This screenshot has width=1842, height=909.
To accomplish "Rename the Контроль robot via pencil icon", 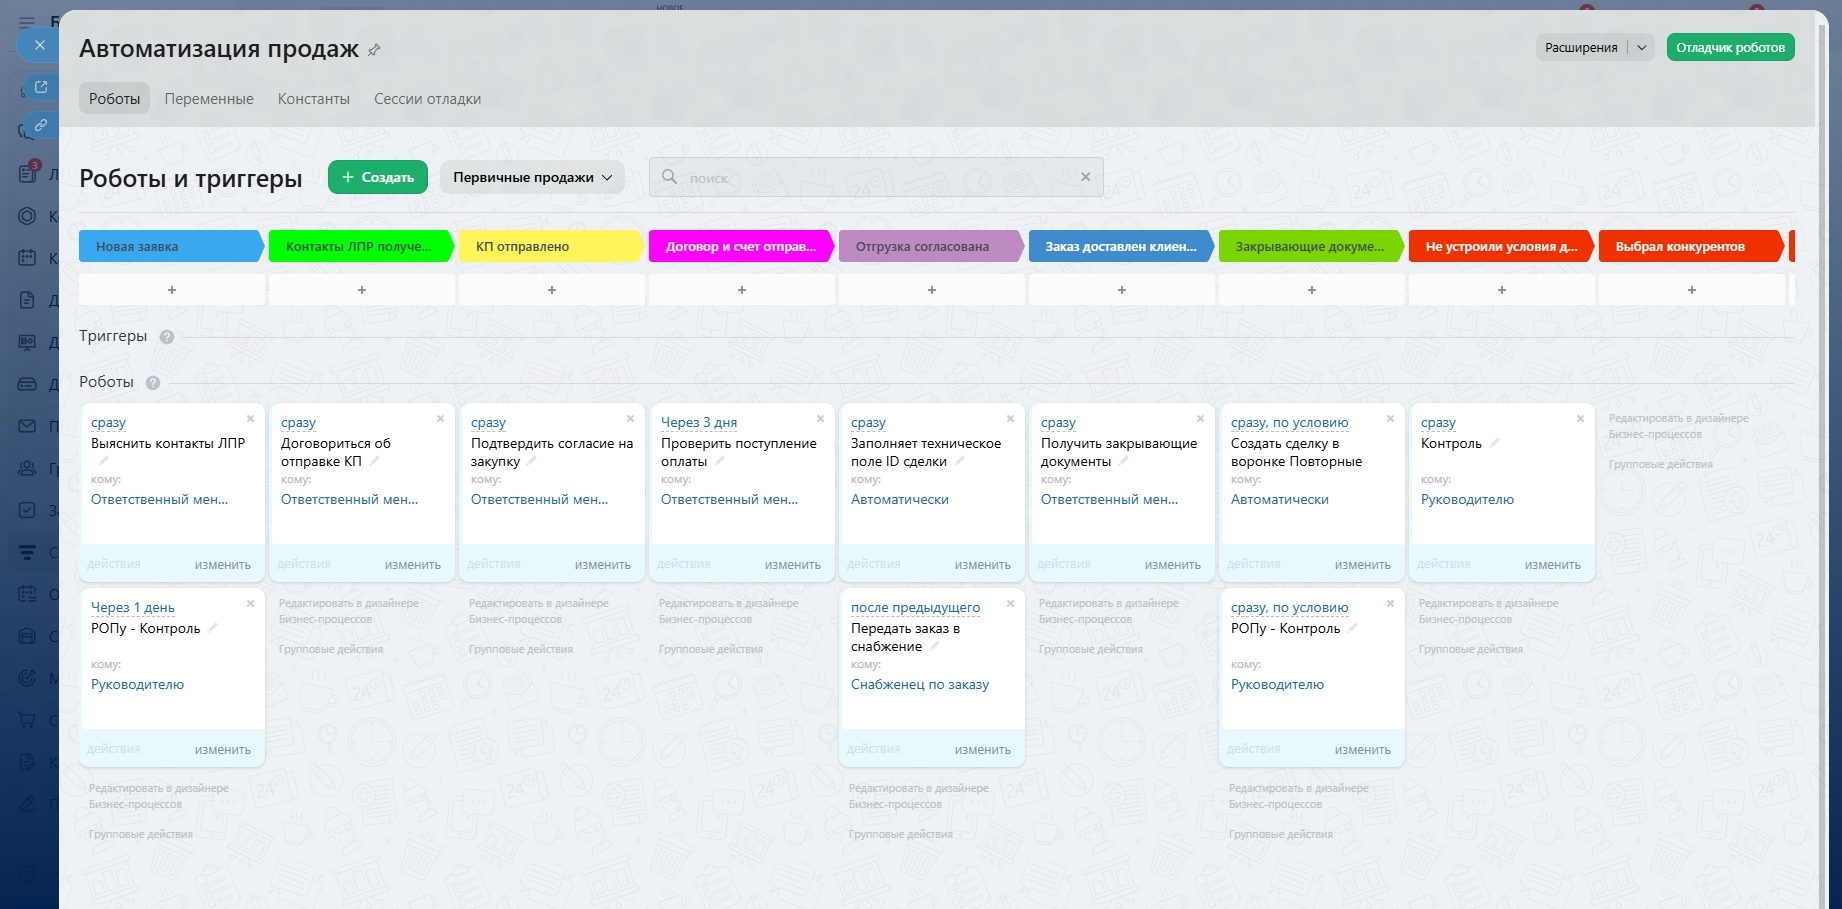I will click(1494, 443).
